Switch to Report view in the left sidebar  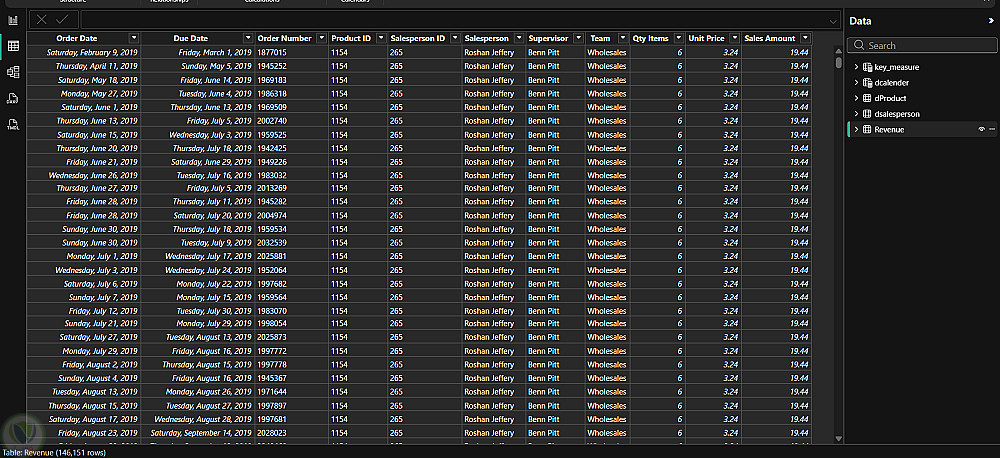point(13,20)
